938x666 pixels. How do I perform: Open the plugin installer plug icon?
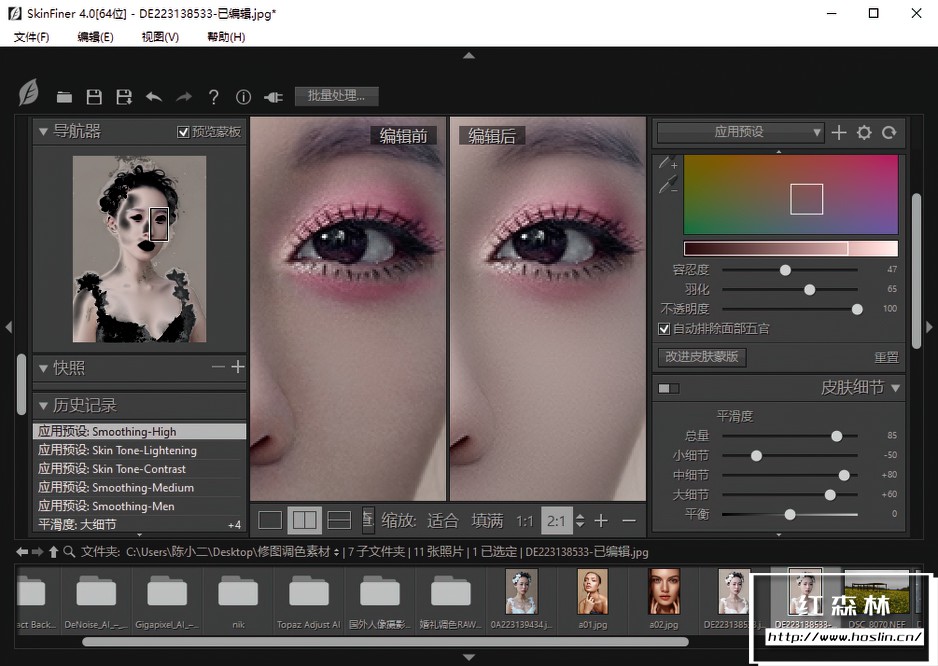pos(273,97)
